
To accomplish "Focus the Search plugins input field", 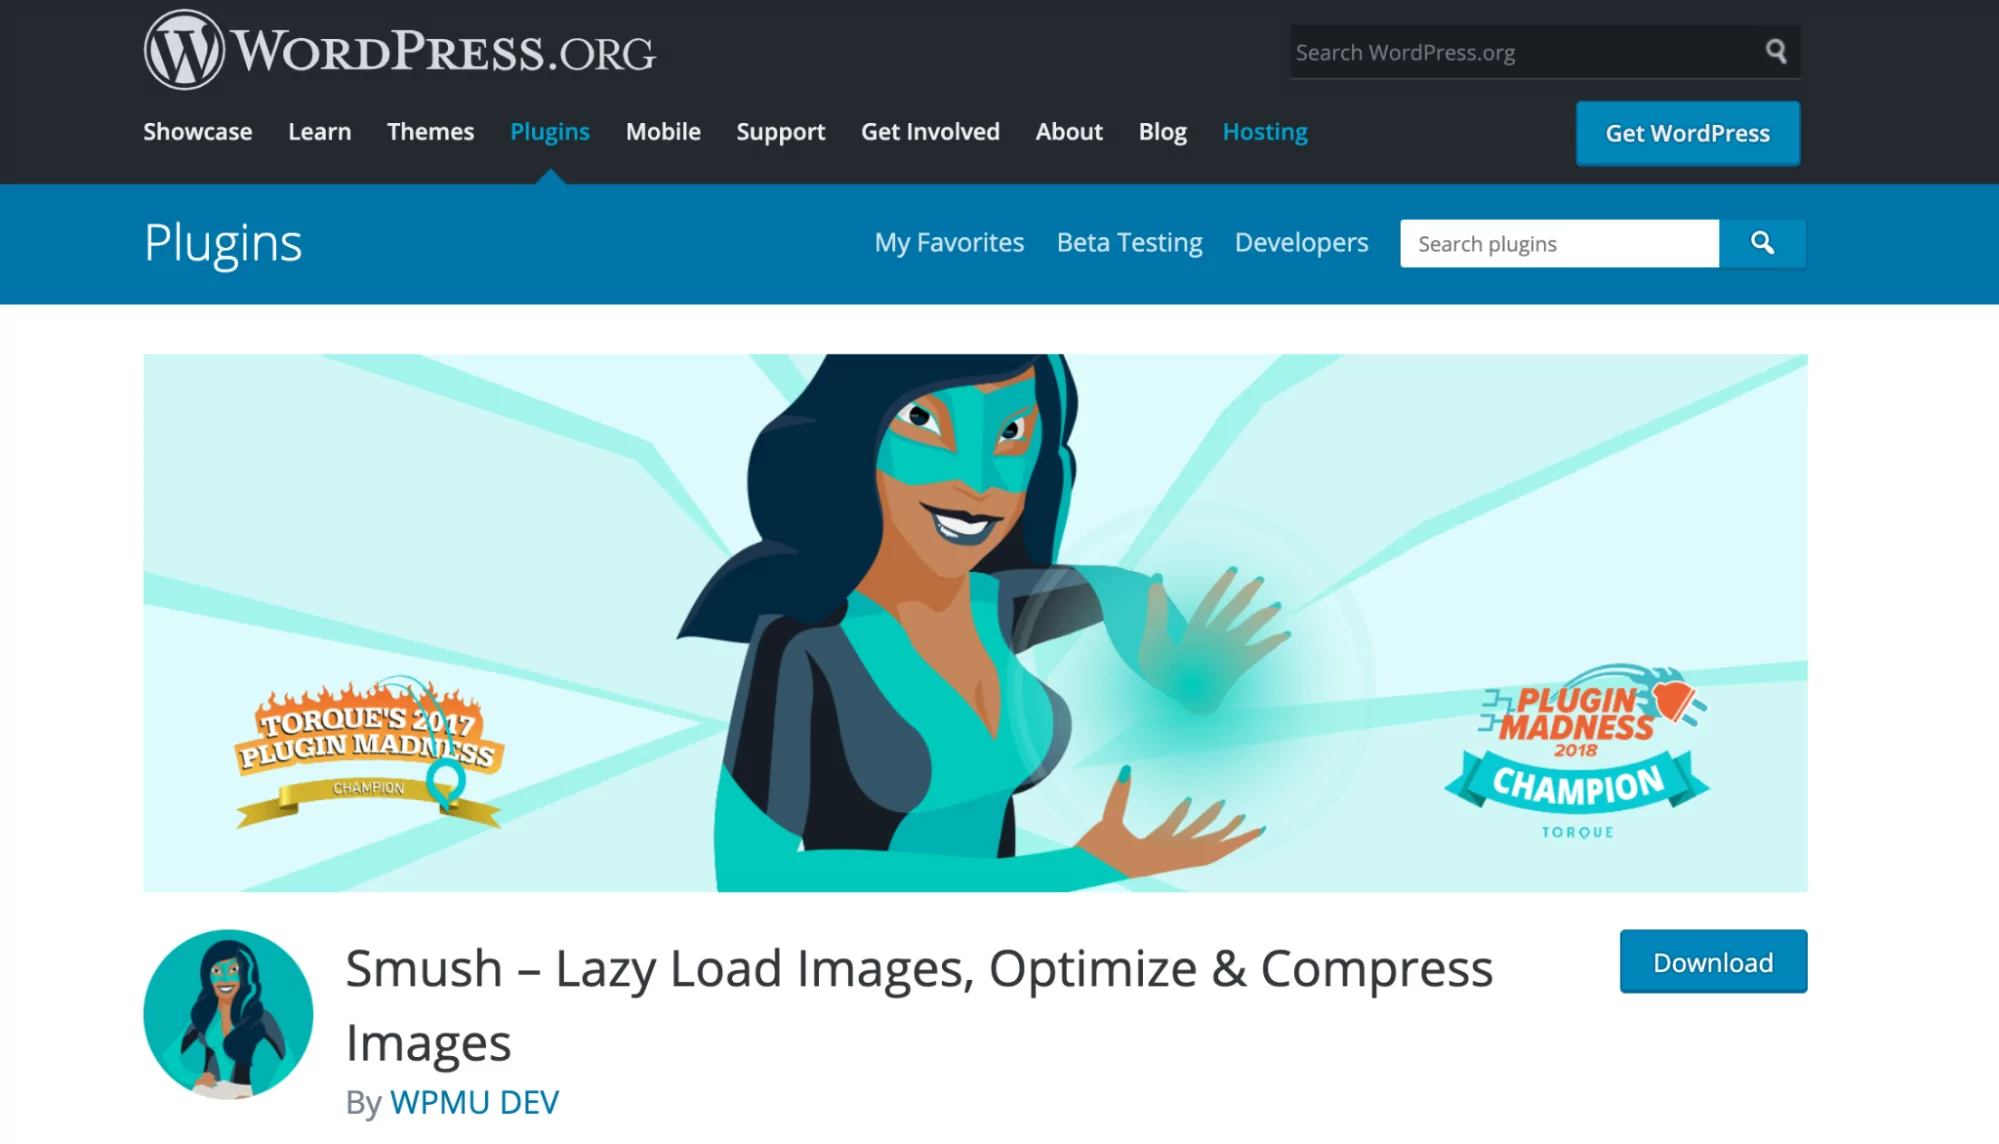I will [1559, 243].
